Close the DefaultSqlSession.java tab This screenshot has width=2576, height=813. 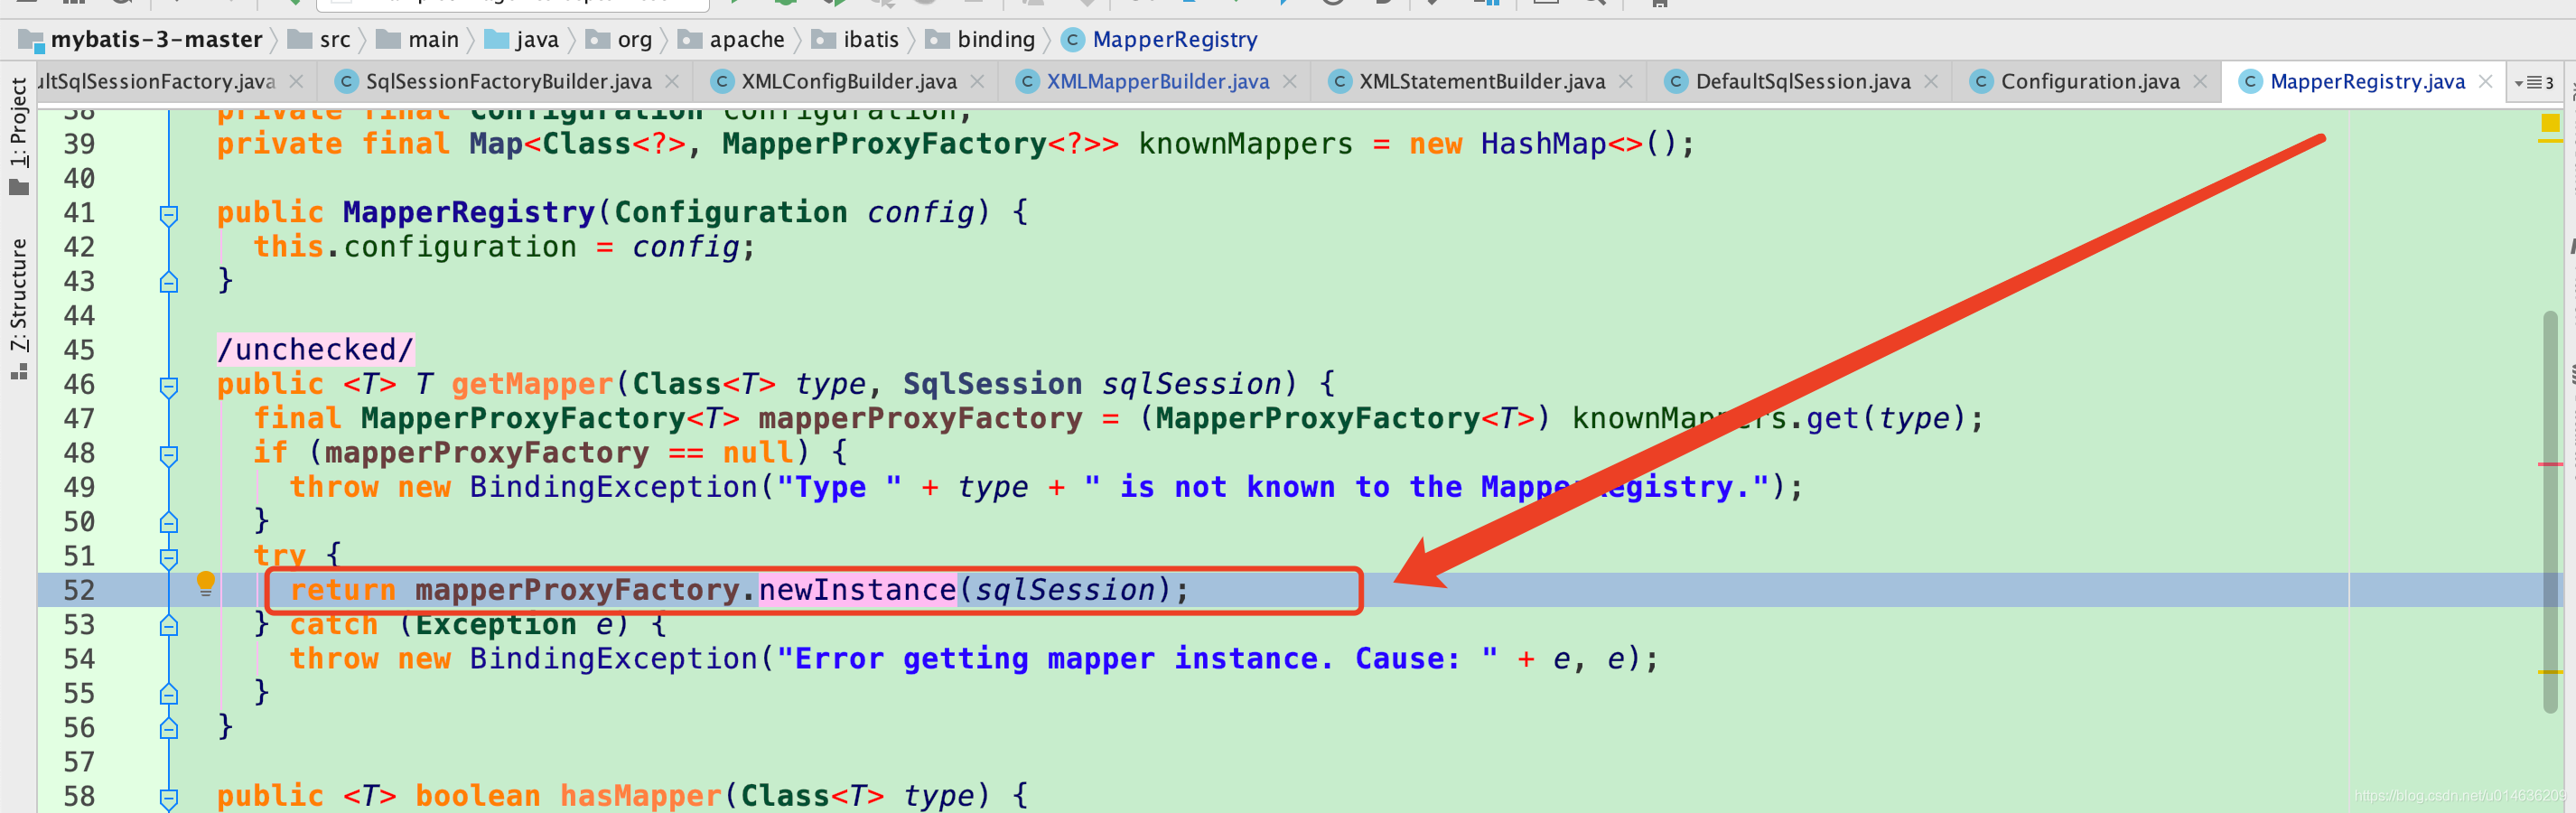point(1931,82)
